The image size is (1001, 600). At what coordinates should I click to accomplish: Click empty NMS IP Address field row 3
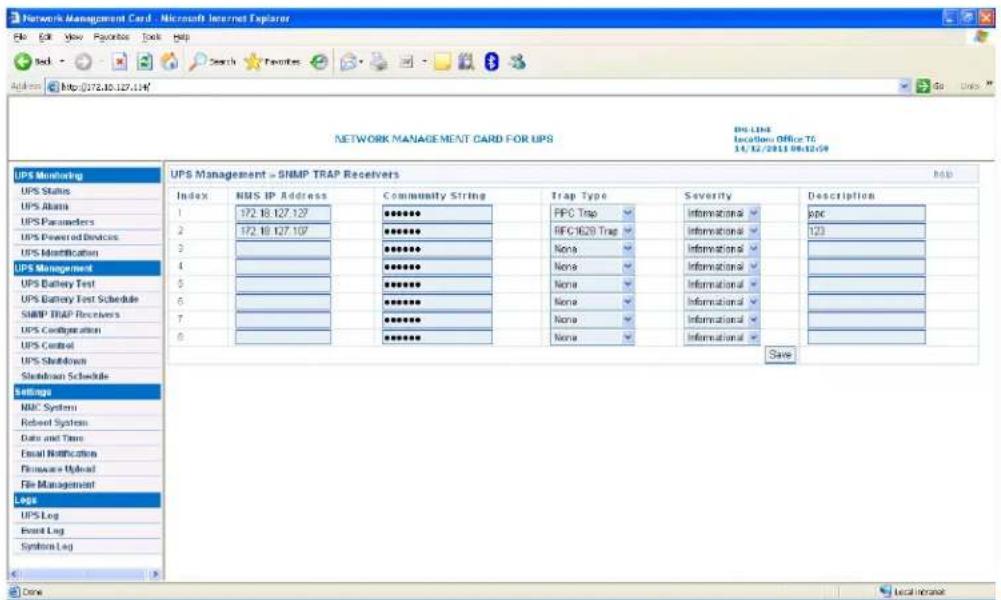point(283,249)
